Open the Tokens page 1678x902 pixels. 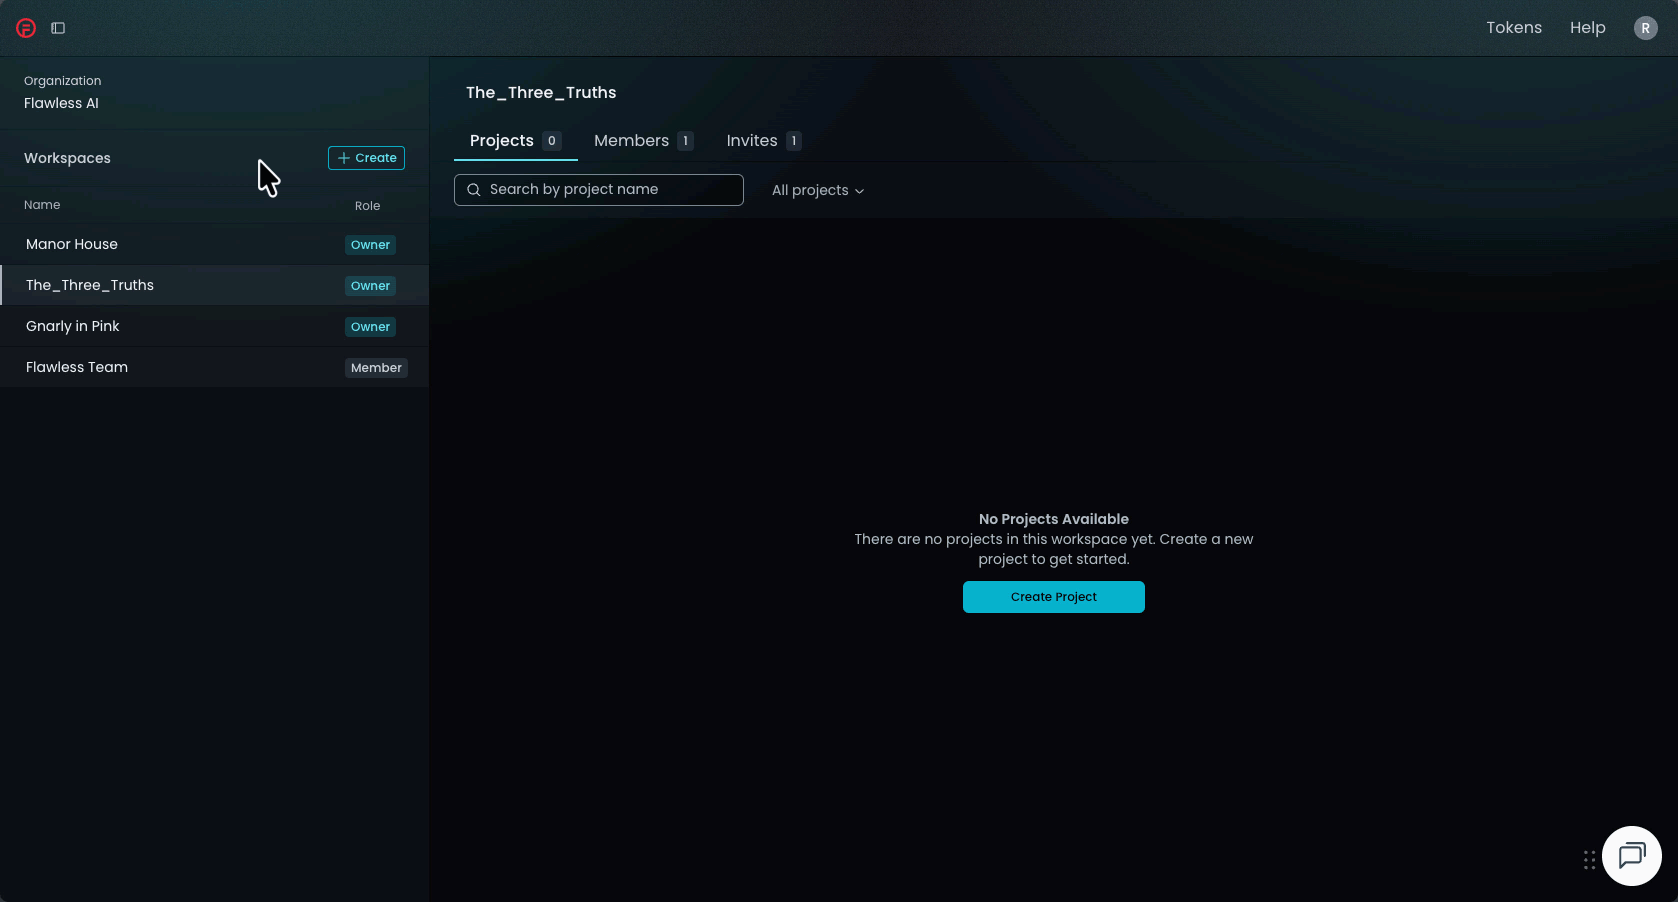pos(1513,28)
